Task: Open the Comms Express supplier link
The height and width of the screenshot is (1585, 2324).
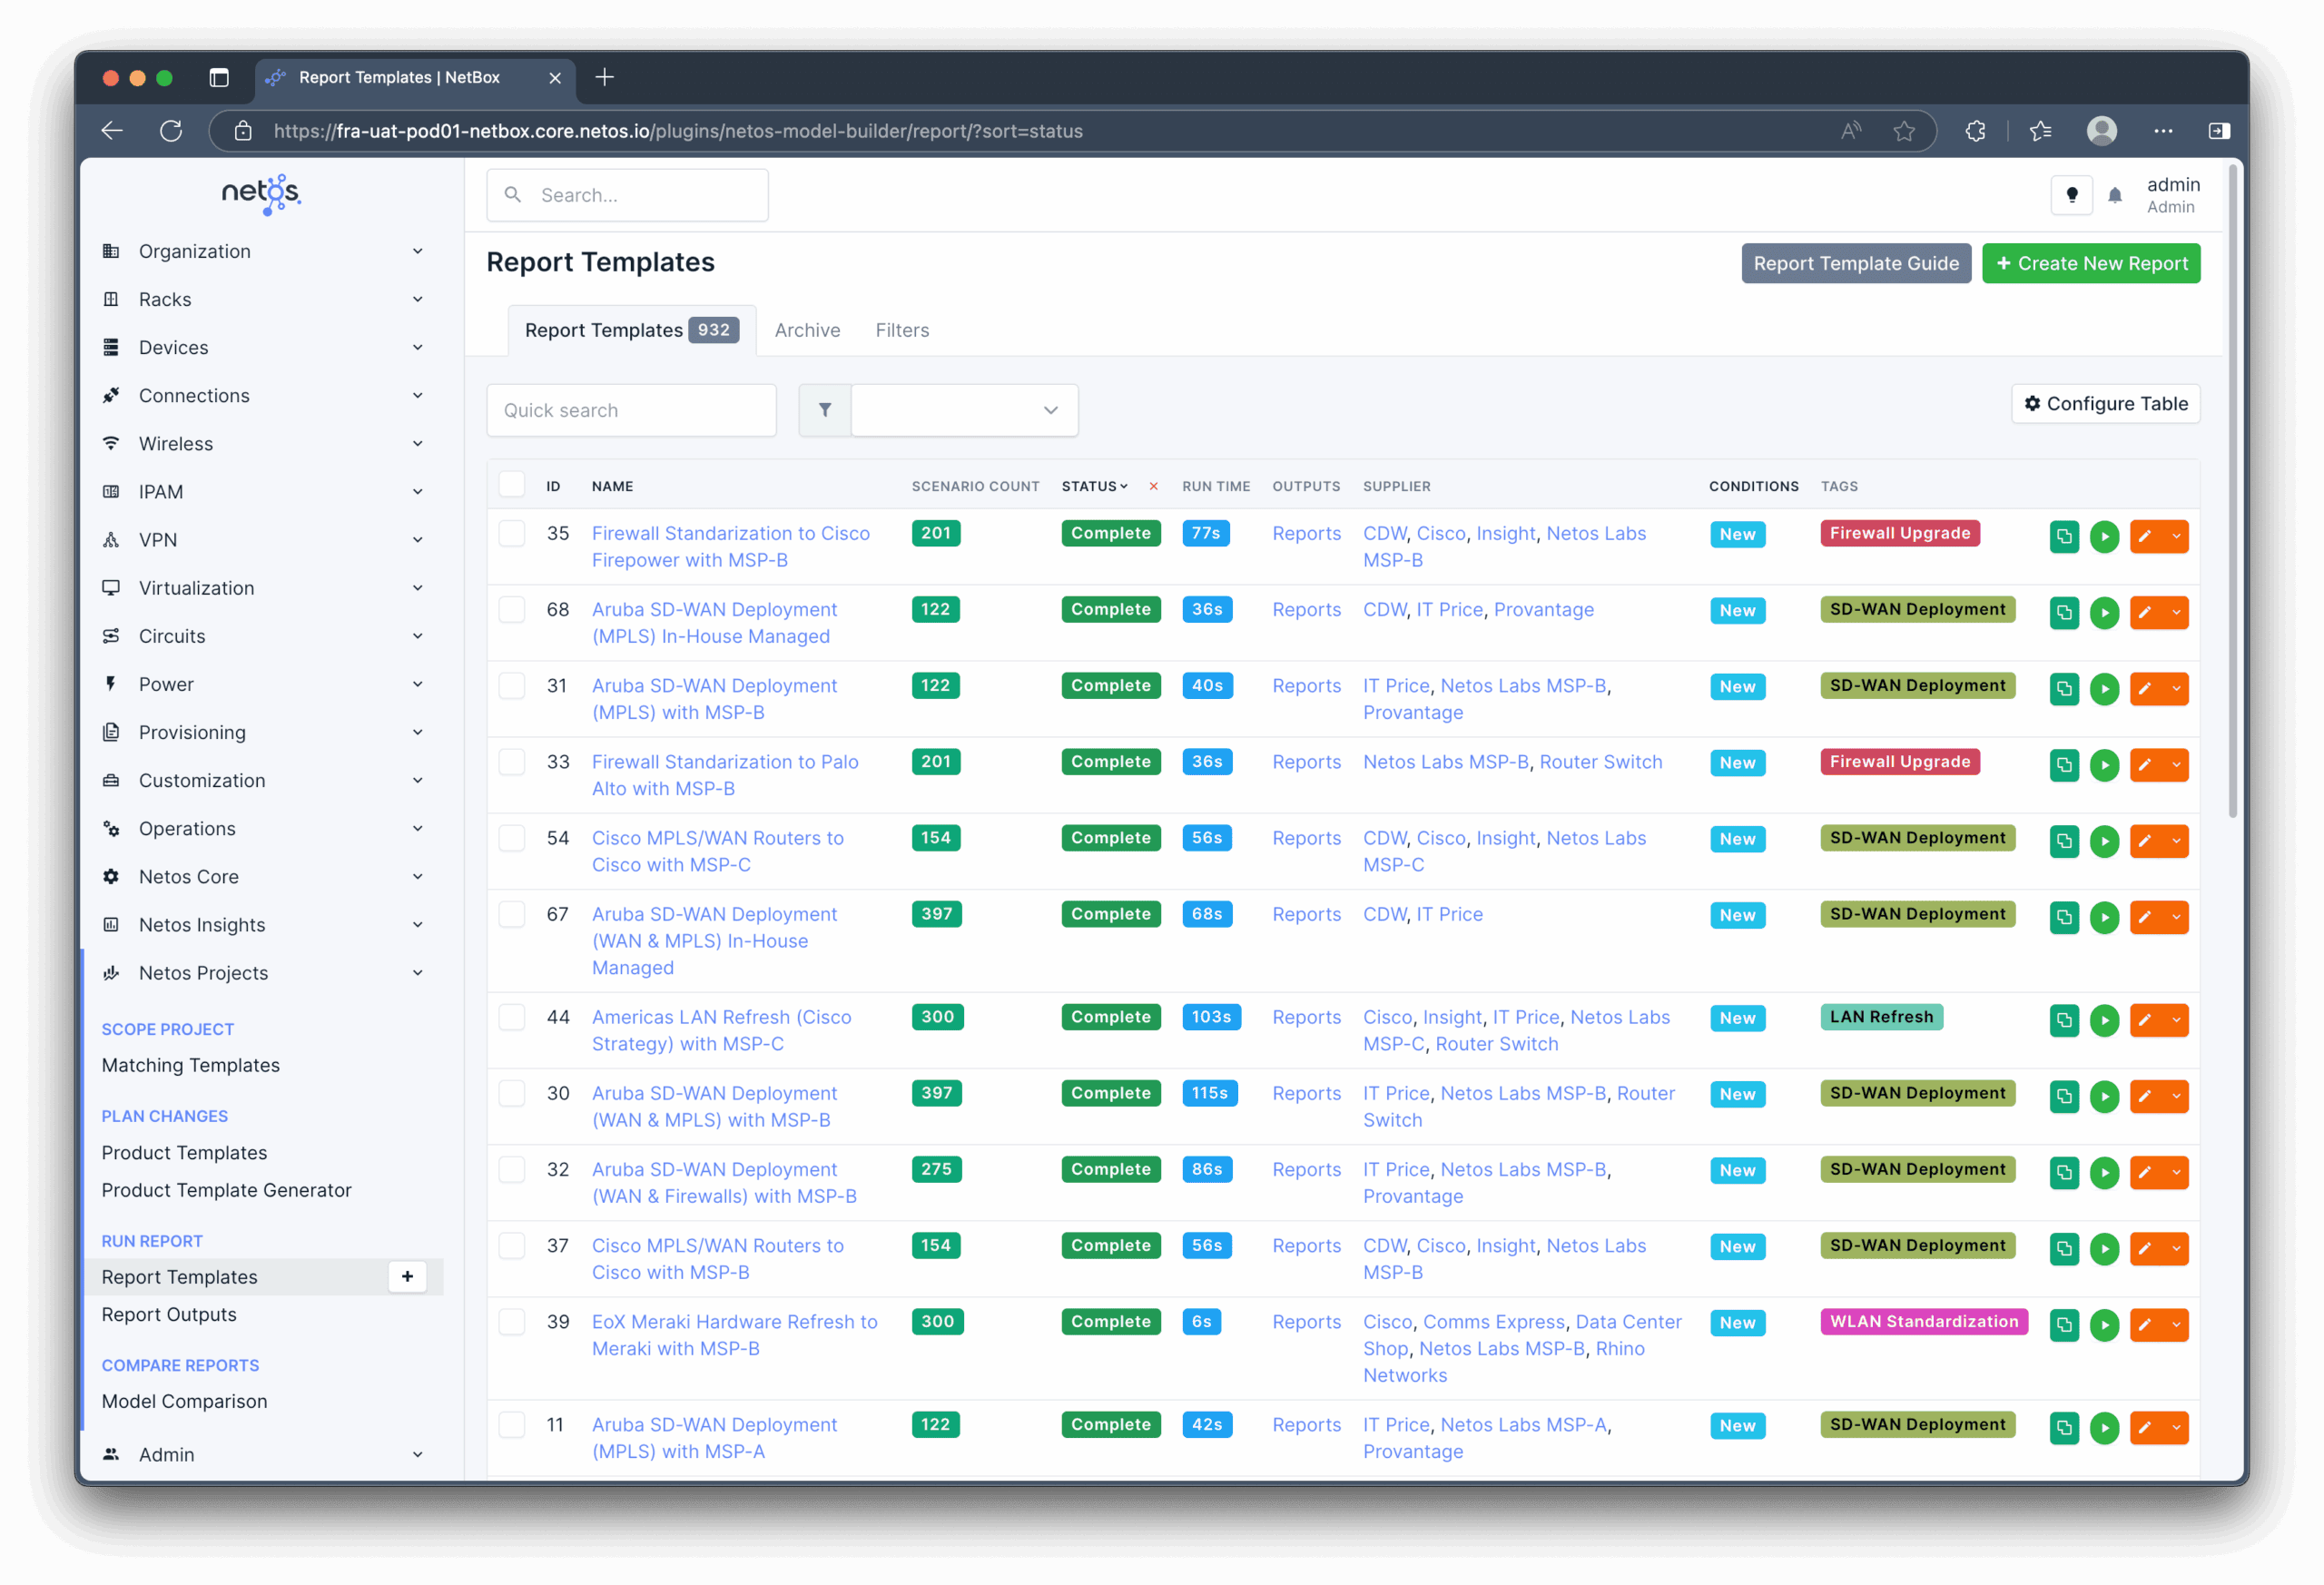Action: pyautogui.click(x=1494, y=1321)
